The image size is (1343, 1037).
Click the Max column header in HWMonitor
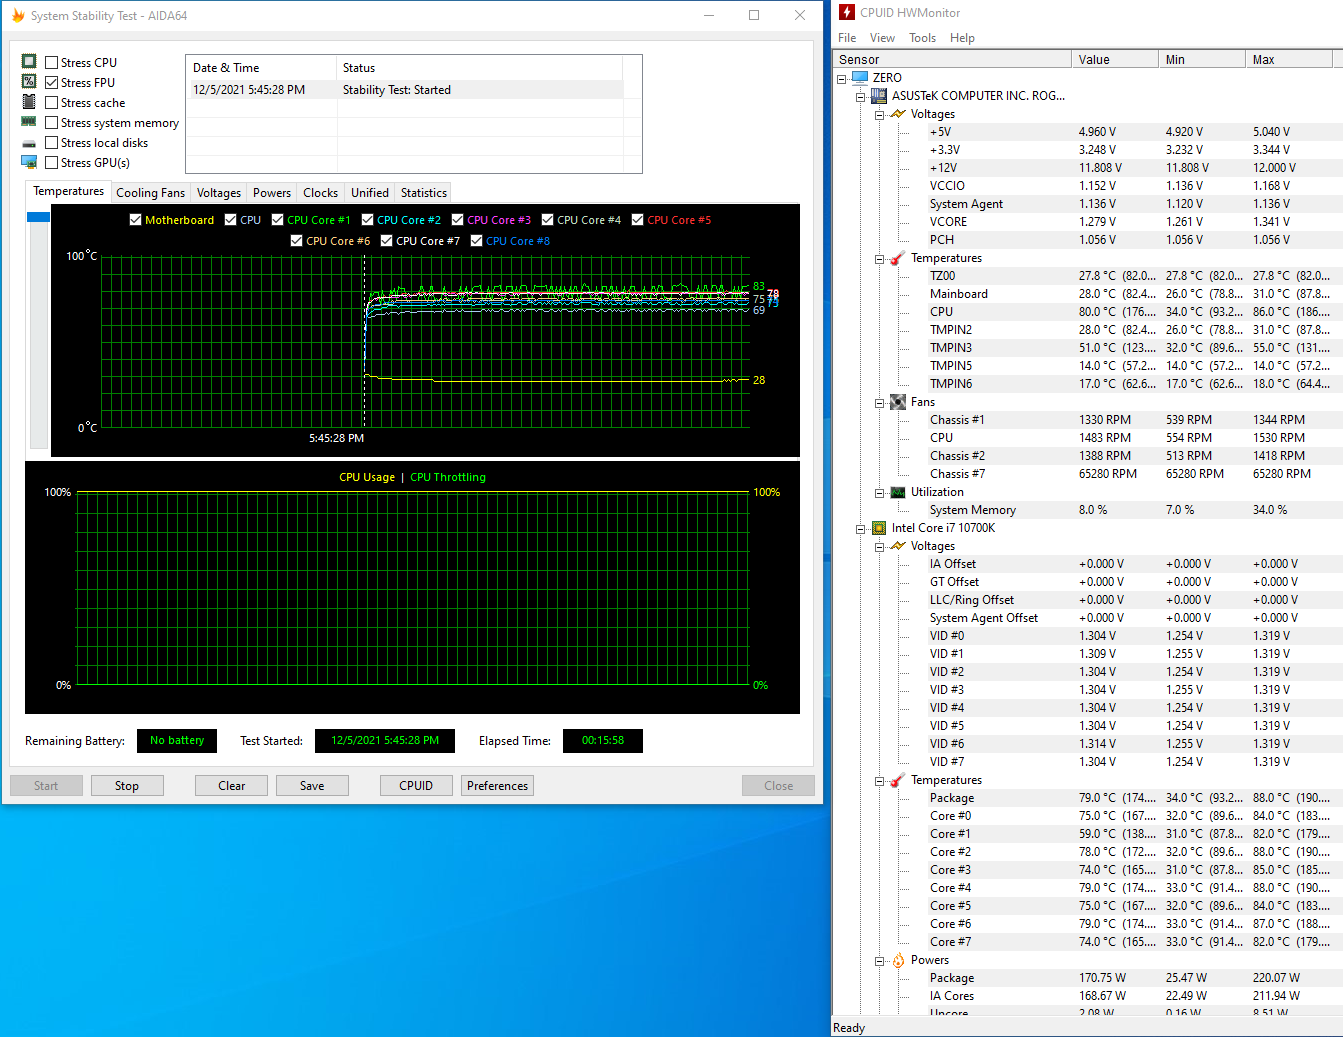click(x=1289, y=59)
